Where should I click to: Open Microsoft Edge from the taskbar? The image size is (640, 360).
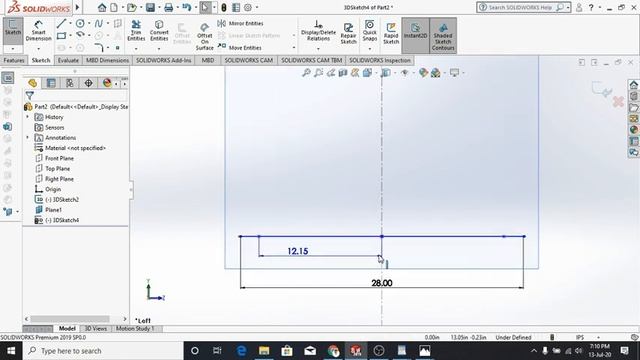(241, 351)
